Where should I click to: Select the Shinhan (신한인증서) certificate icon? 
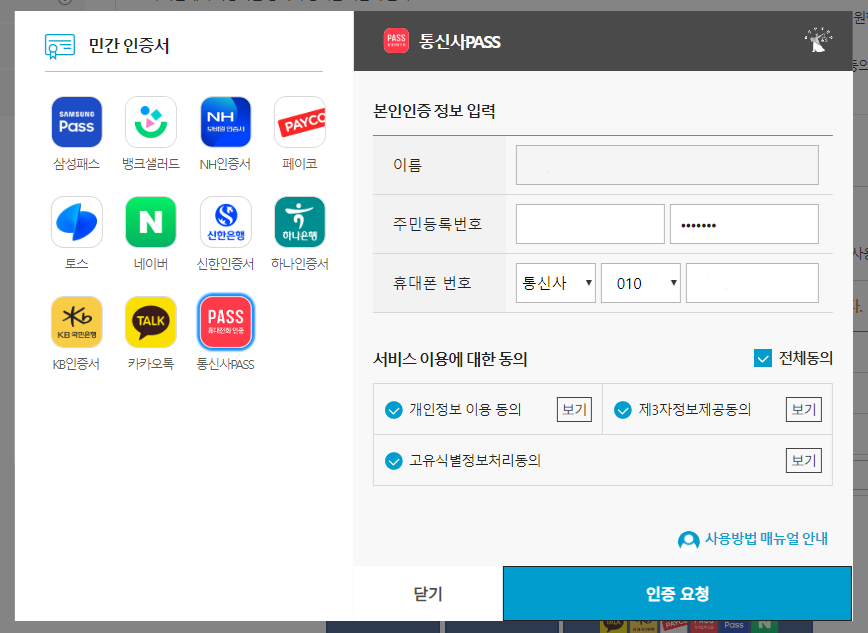tap(225, 222)
